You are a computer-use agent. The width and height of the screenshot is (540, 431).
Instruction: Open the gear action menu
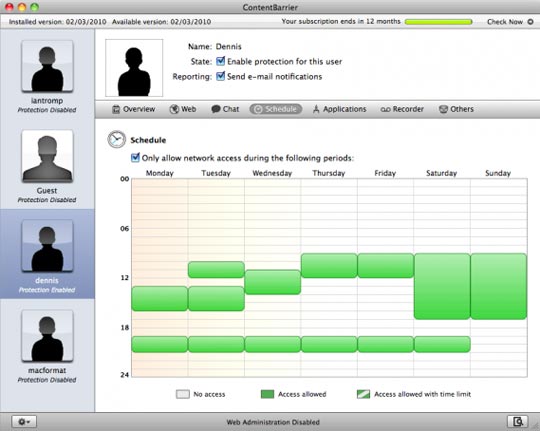pos(24,421)
